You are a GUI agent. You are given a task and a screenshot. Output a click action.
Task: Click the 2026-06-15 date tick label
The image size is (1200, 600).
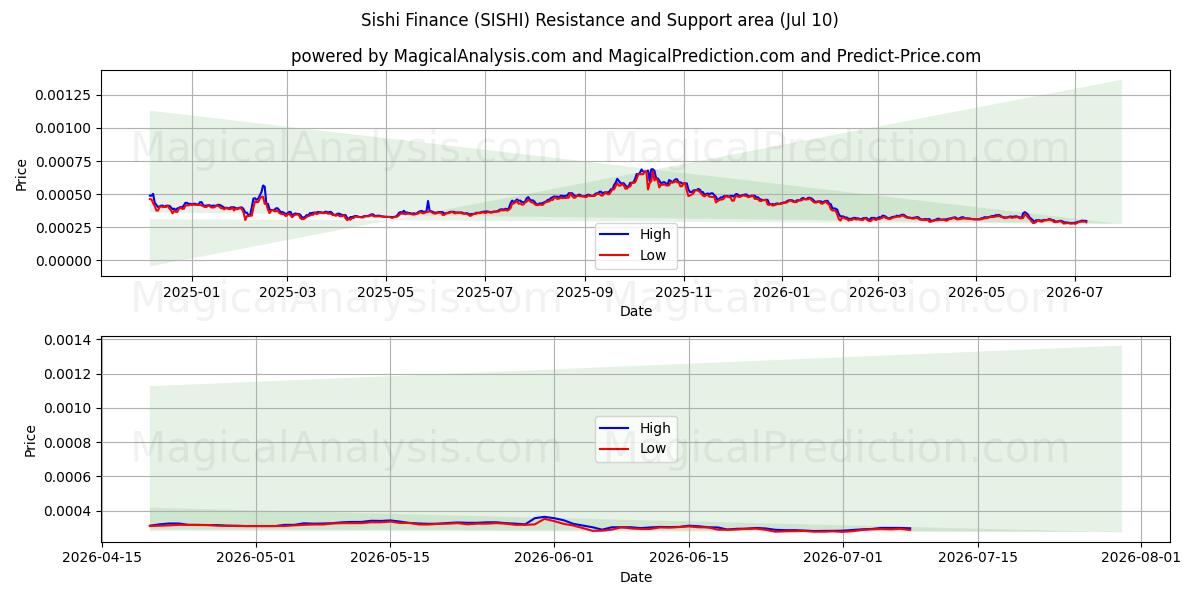[x=688, y=558]
